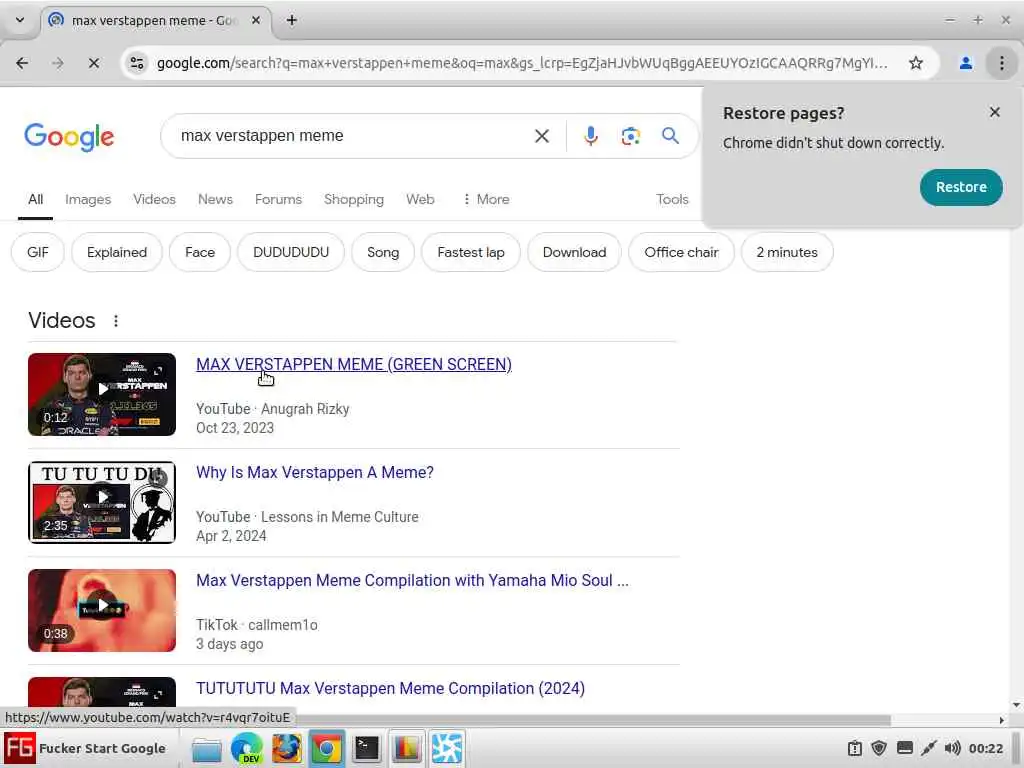Viewport: 1024px width, 768px height.
Task: Launch Firefox from taskbar
Action: point(287,749)
